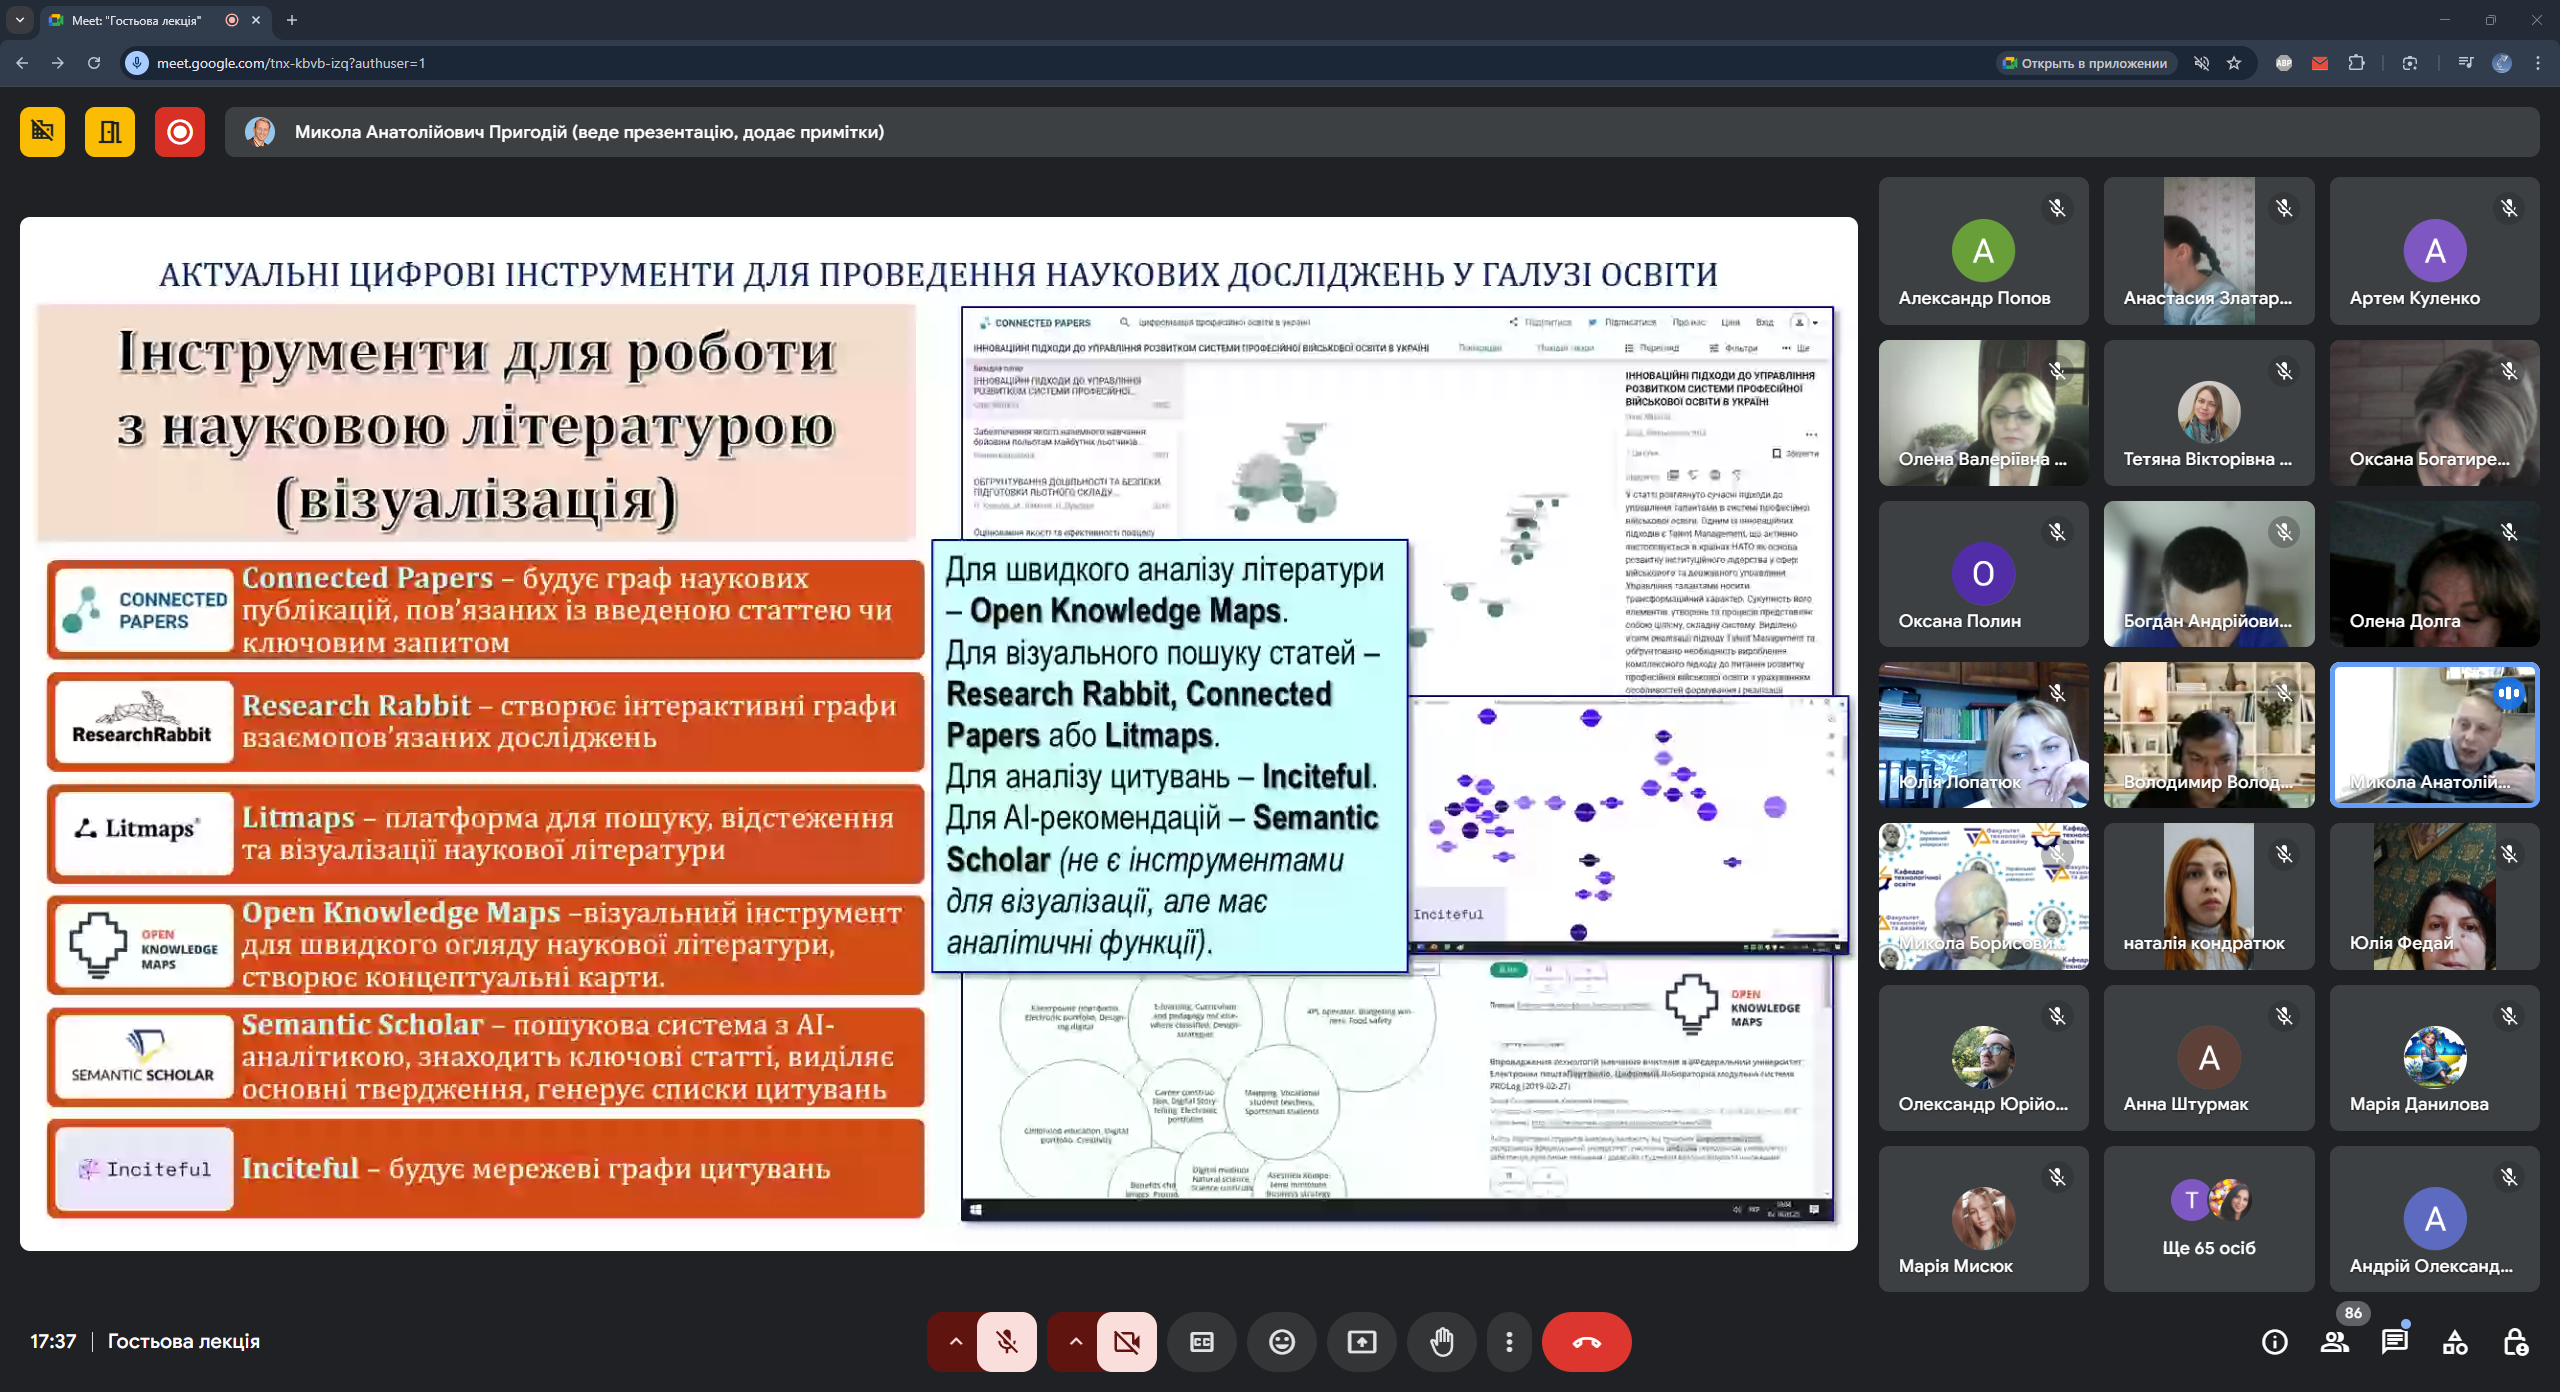The width and height of the screenshot is (2560, 1392).
Task: Turn on closed captions
Action: pos(1202,1342)
